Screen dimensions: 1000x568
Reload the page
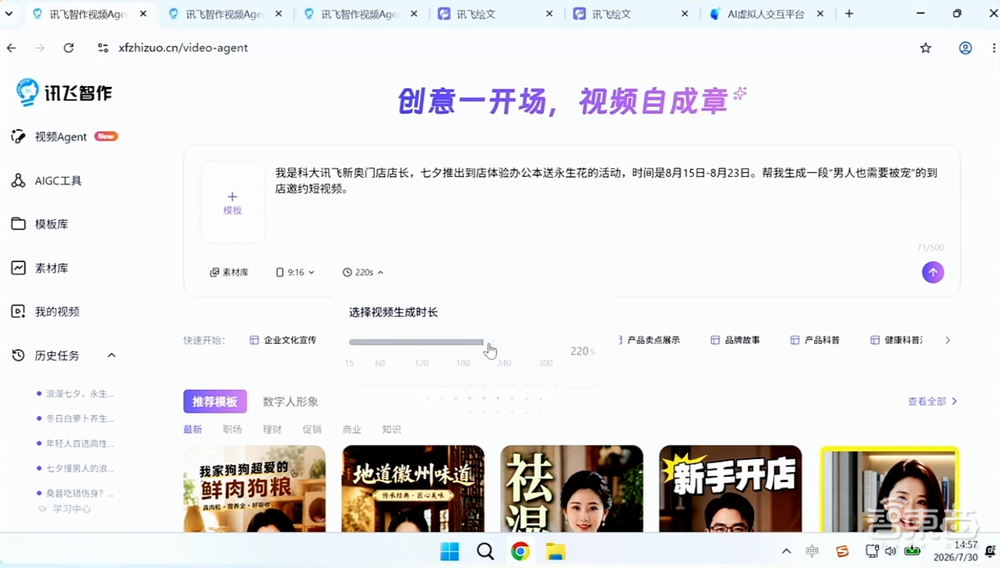coord(68,48)
